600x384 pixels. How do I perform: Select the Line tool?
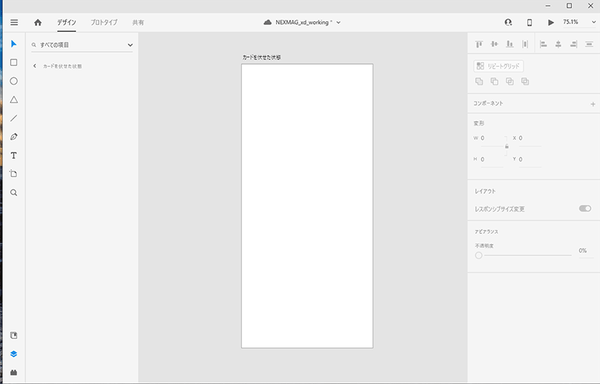point(14,118)
